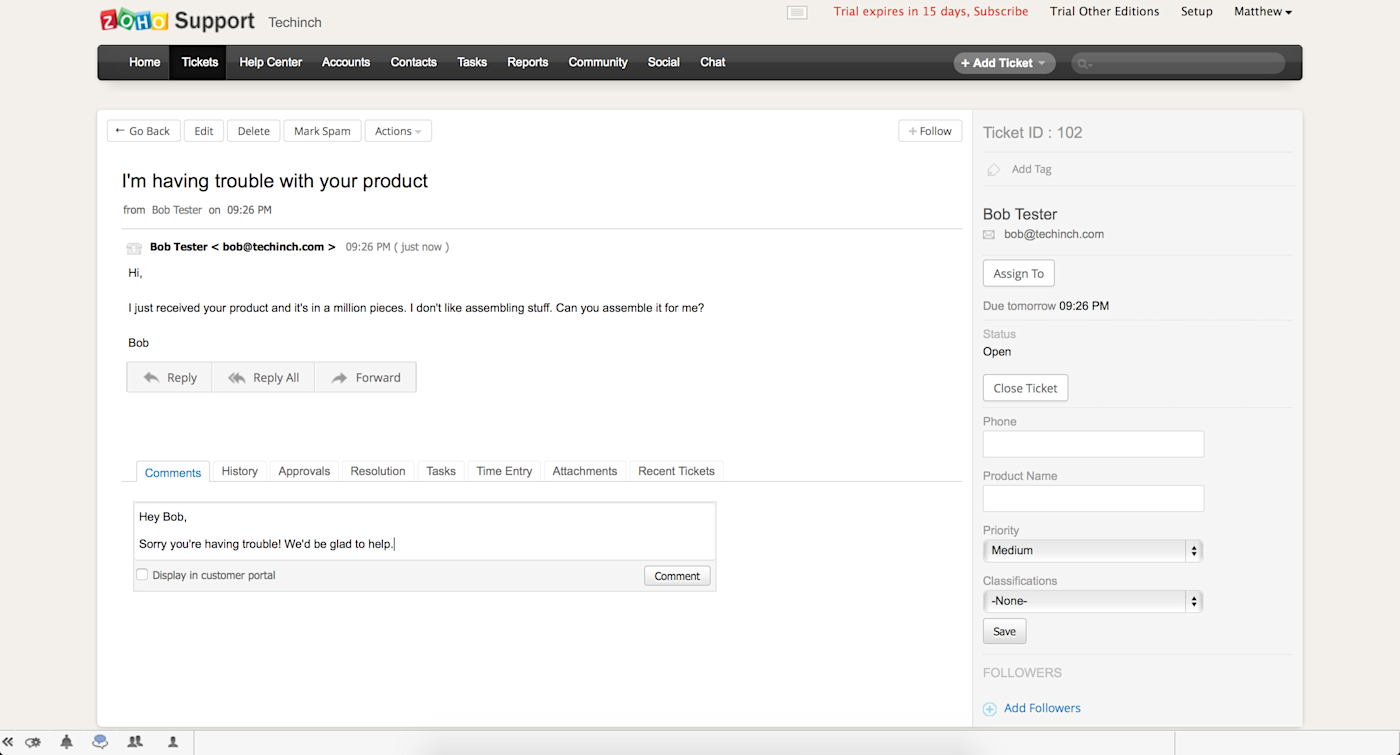This screenshot has width=1400, height=755.
Task: Click the Bob Tester sender link under title
Action: coord(177,210)
